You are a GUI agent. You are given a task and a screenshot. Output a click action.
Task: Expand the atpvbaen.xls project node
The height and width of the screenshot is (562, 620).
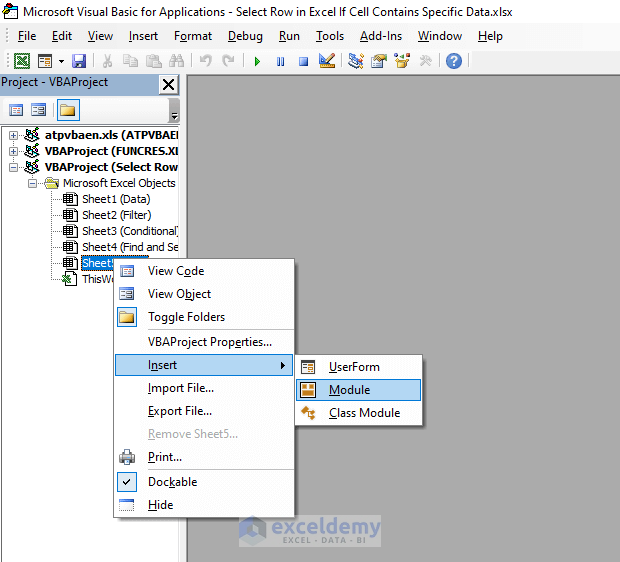pos(13,135)
